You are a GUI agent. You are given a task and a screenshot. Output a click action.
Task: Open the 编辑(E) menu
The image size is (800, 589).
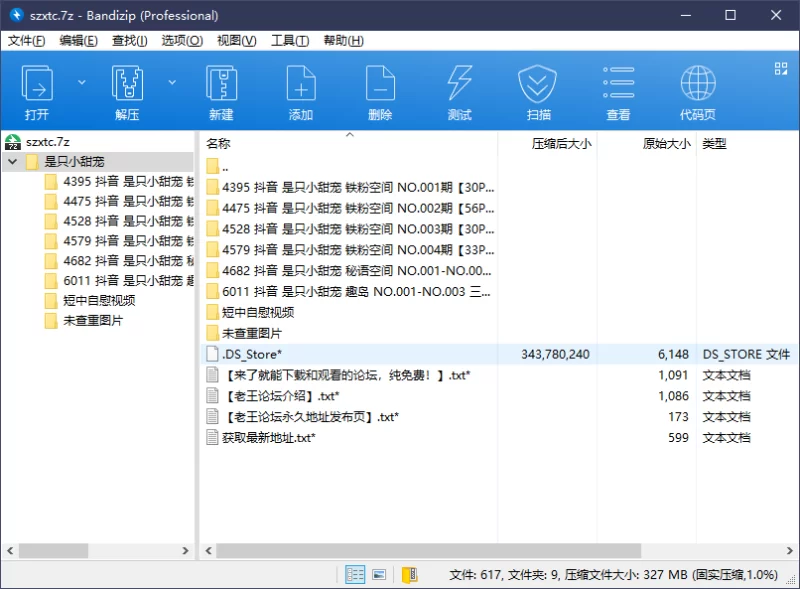(x=78, y=41)
